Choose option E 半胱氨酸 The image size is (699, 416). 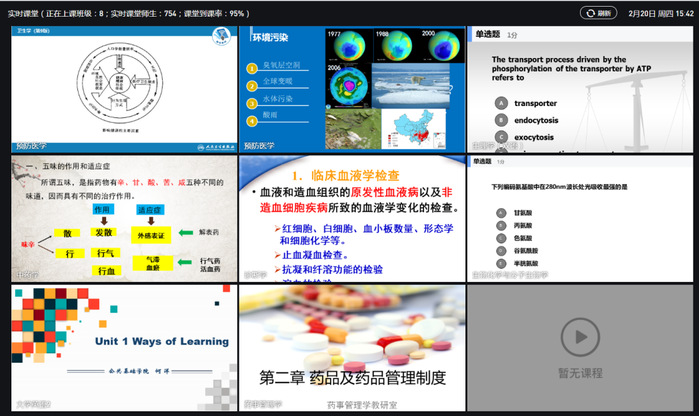point(517,263)
